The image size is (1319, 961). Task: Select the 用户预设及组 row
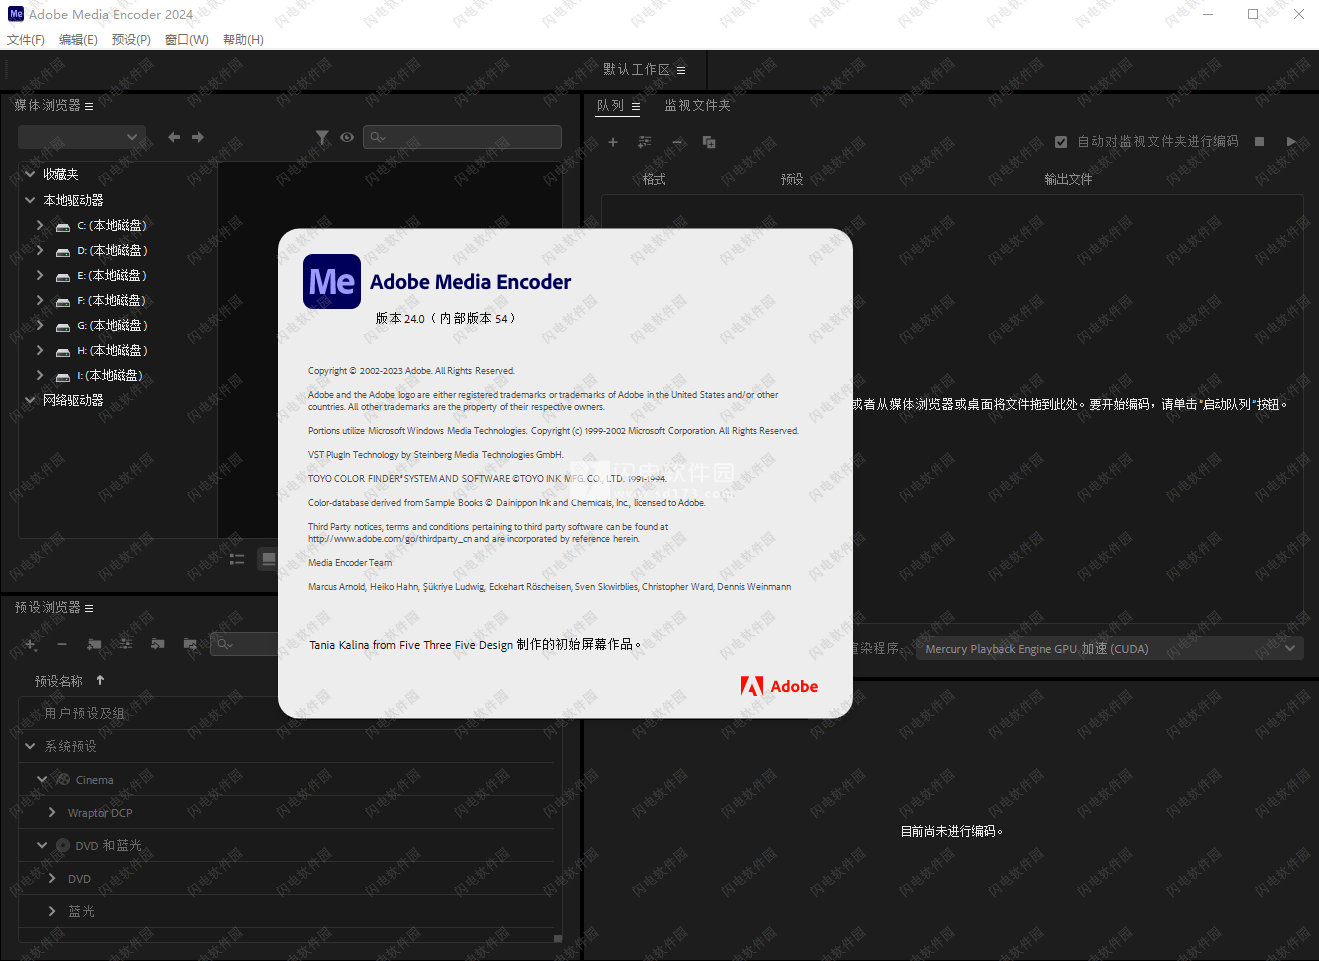point(286,713)
